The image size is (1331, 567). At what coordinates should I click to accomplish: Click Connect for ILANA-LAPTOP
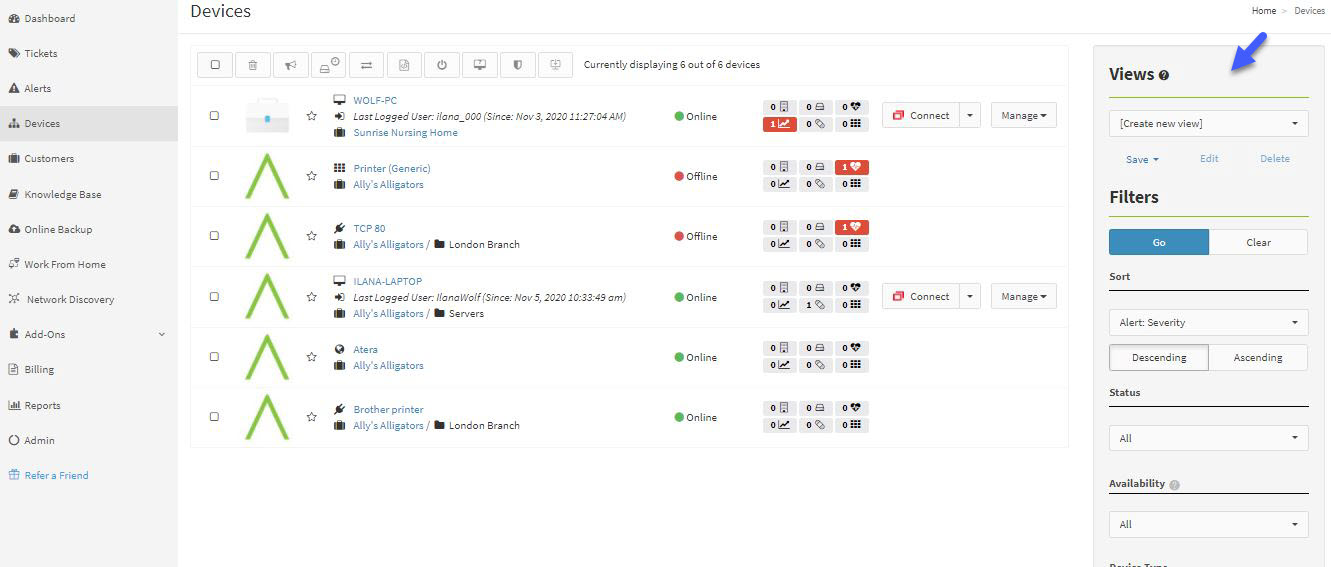tap(920, 296)
